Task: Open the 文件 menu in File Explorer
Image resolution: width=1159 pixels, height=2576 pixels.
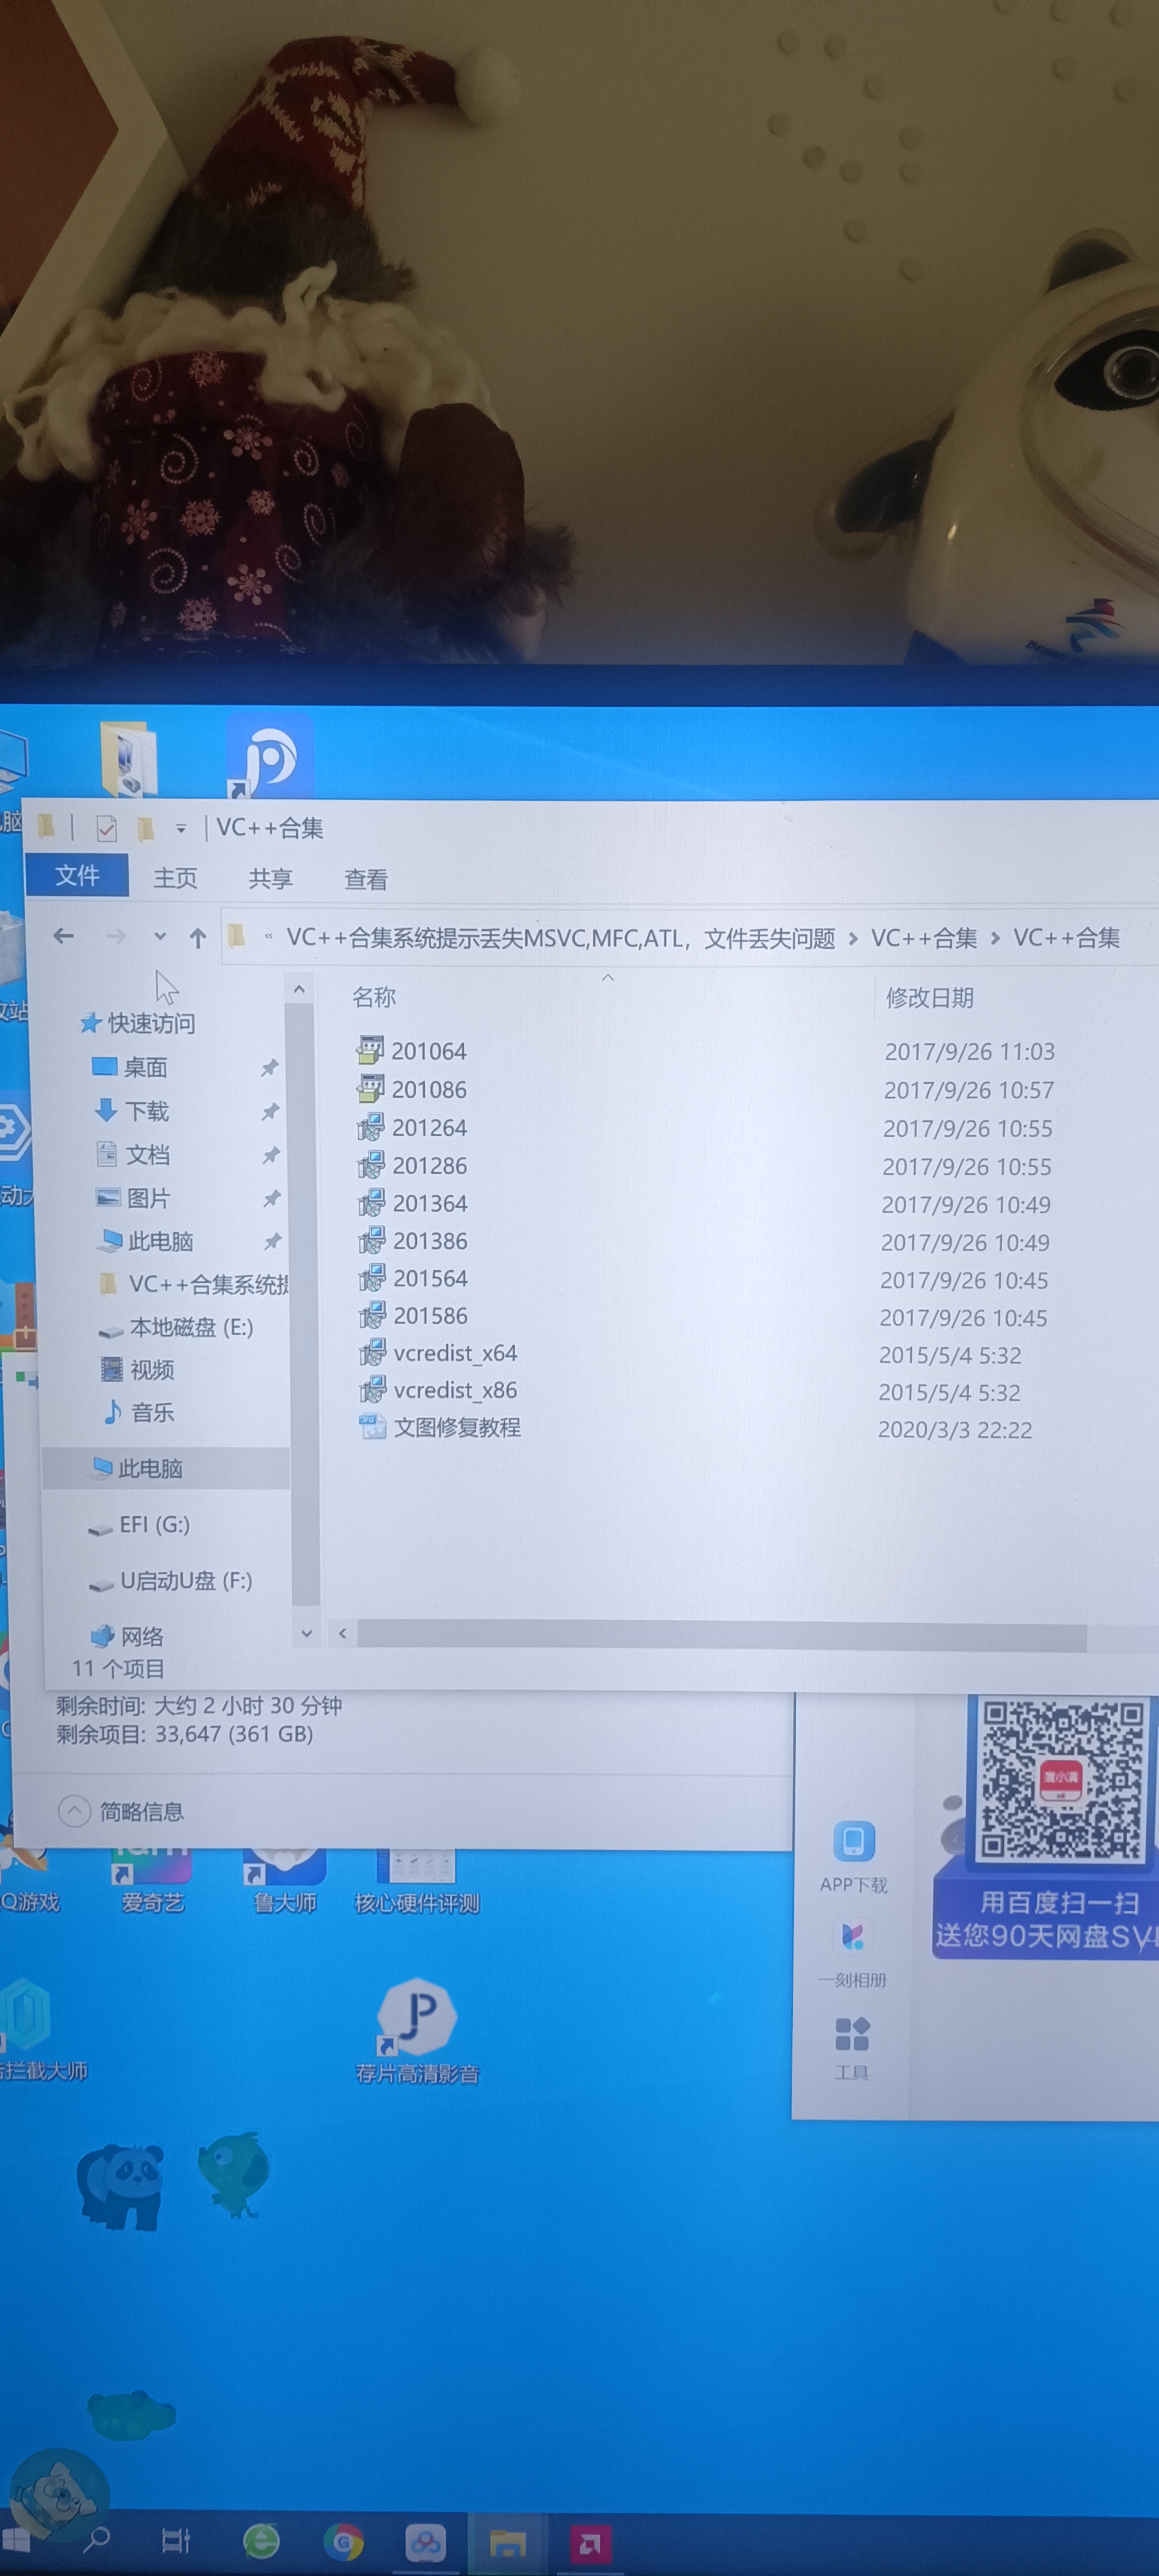Action: [79, 874]
